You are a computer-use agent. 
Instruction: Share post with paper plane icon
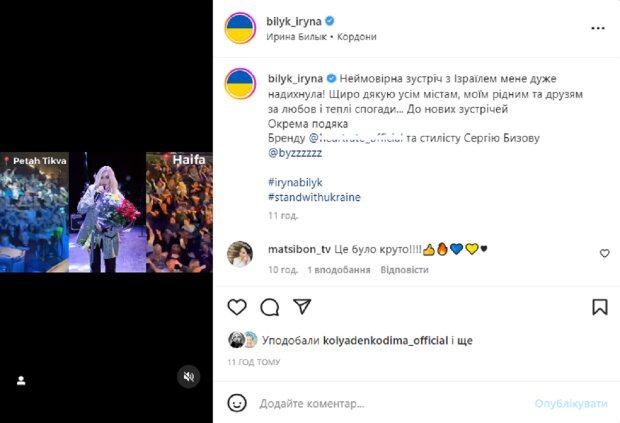301,307
